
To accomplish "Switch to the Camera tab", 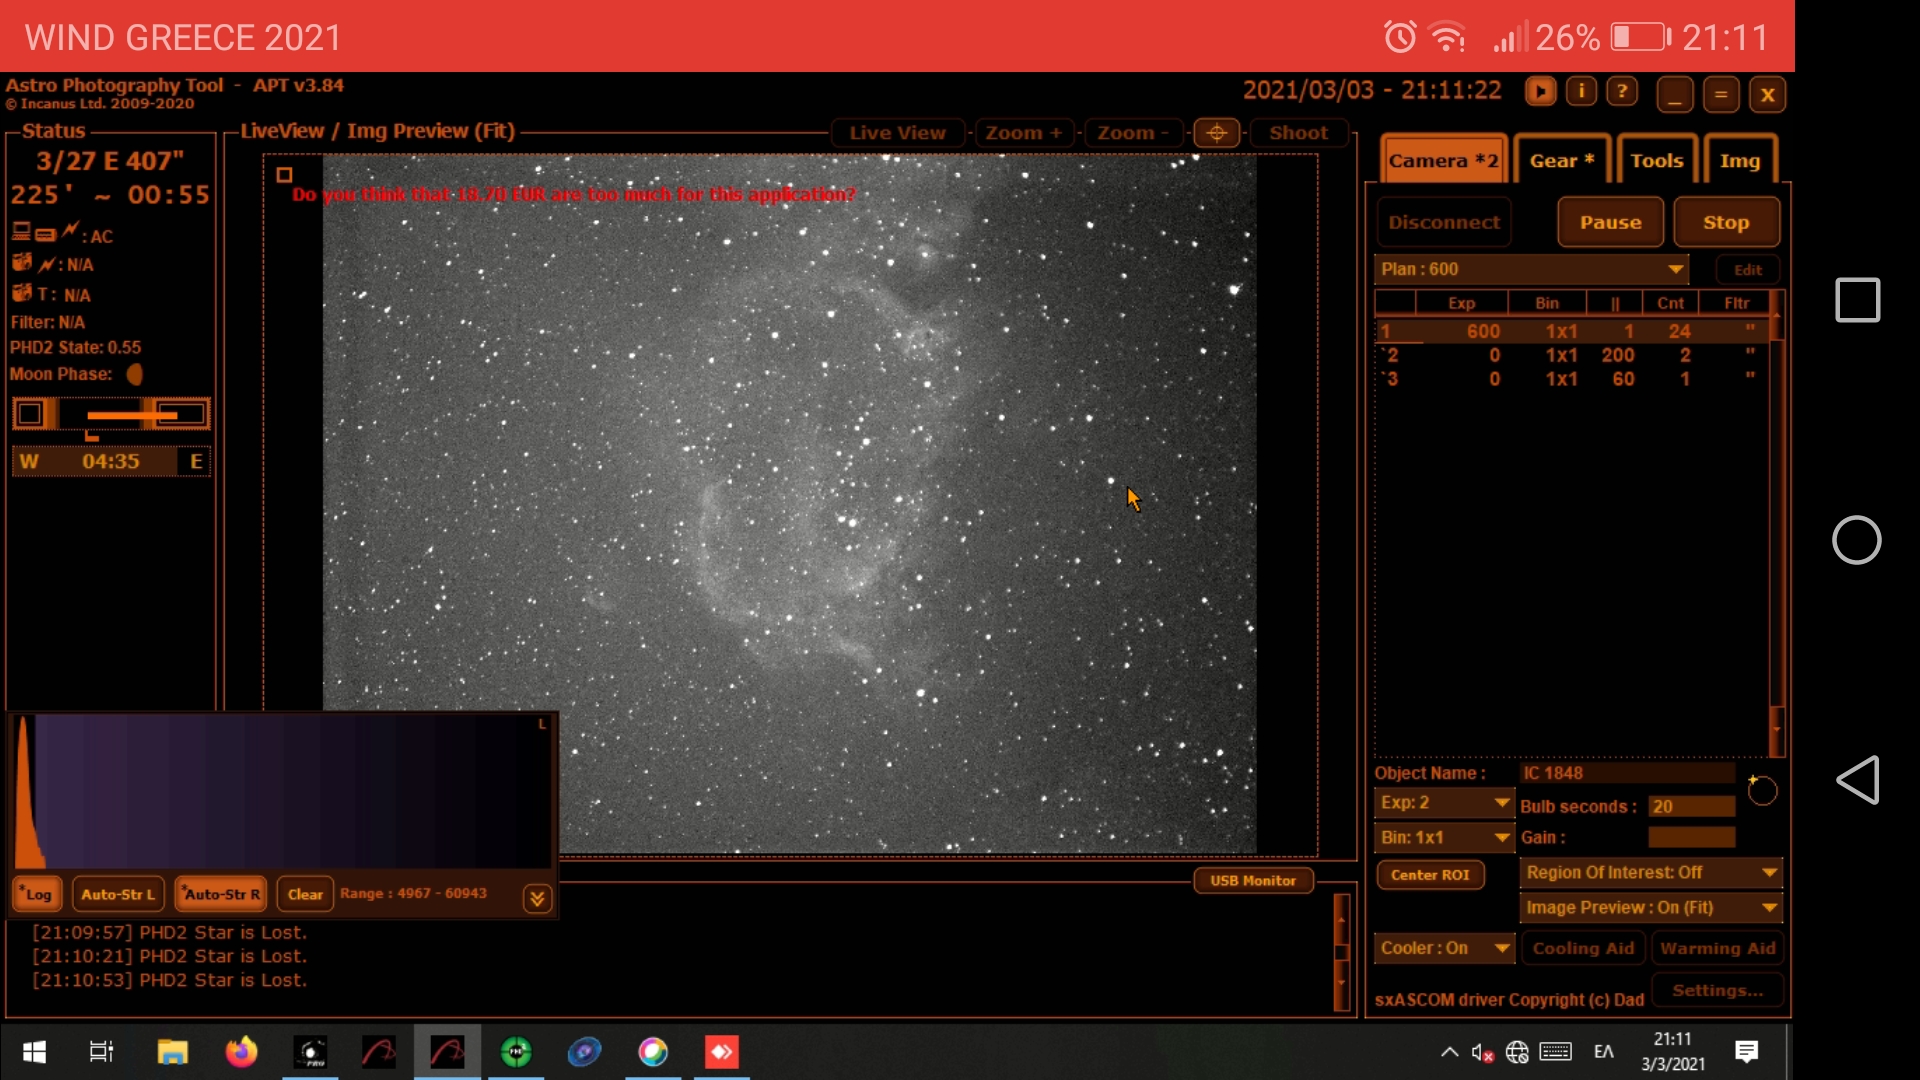I will click(1443, 160).
